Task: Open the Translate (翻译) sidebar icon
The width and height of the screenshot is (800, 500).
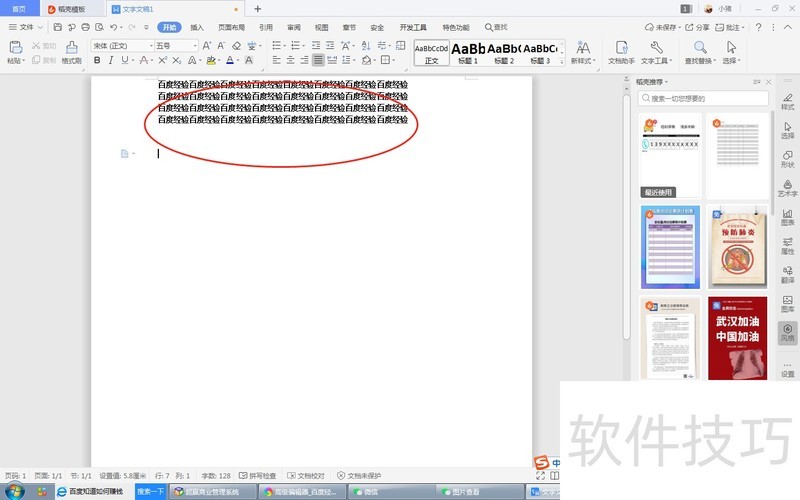Action: 787,274
